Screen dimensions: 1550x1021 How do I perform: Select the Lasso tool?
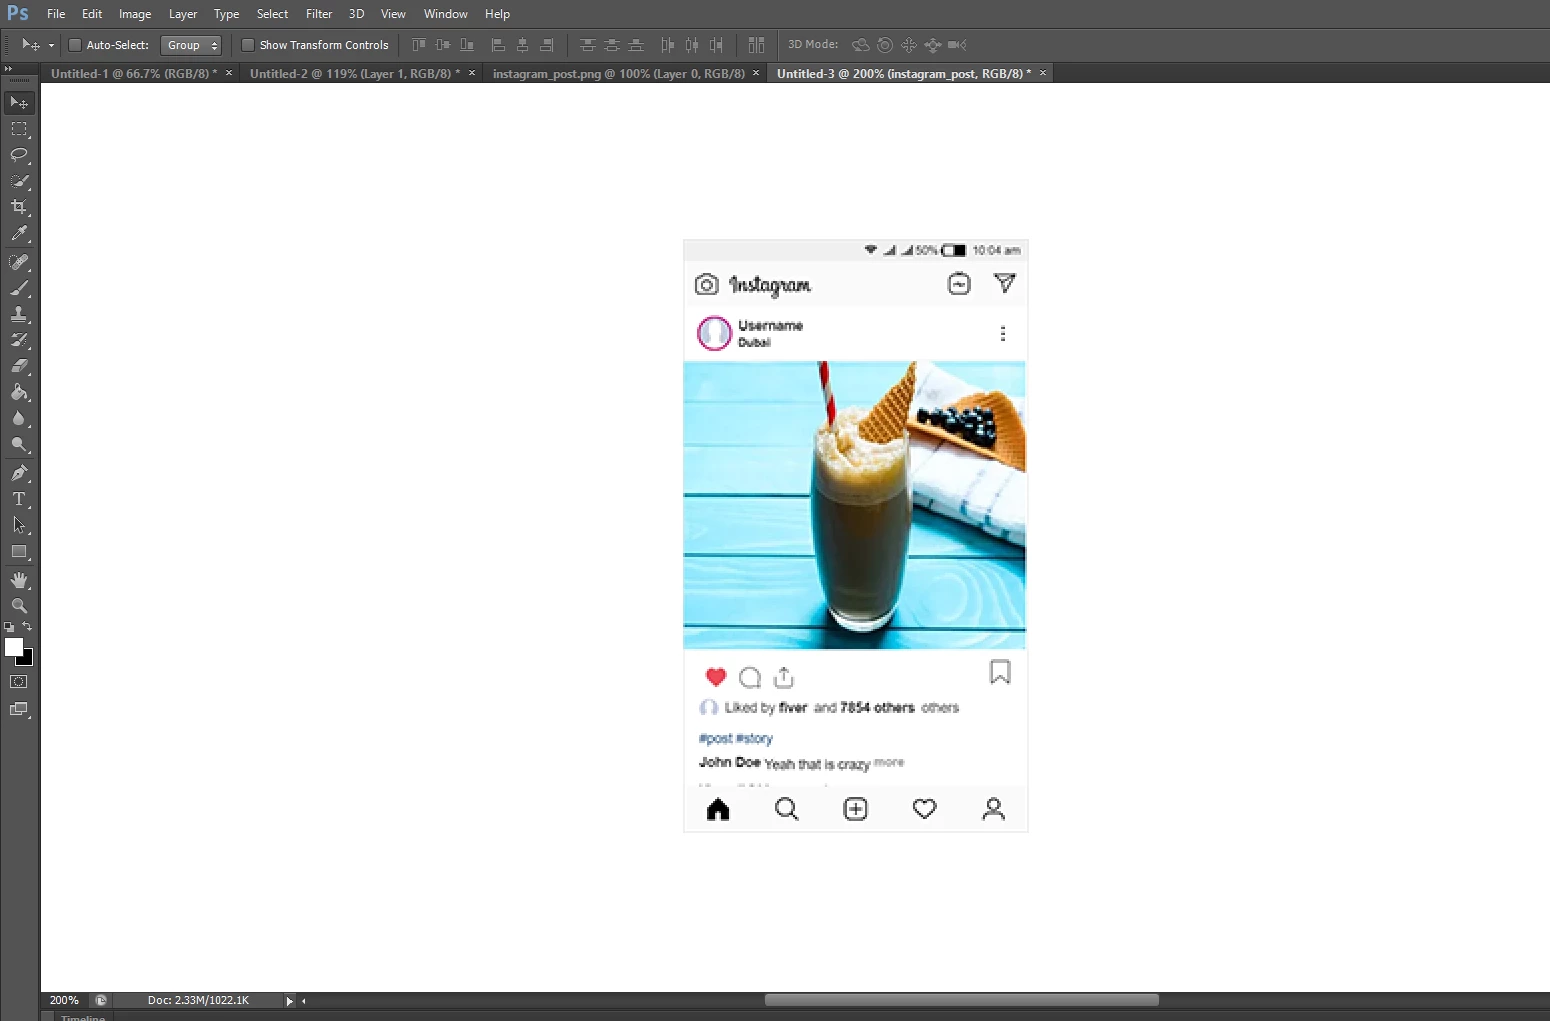19,155
